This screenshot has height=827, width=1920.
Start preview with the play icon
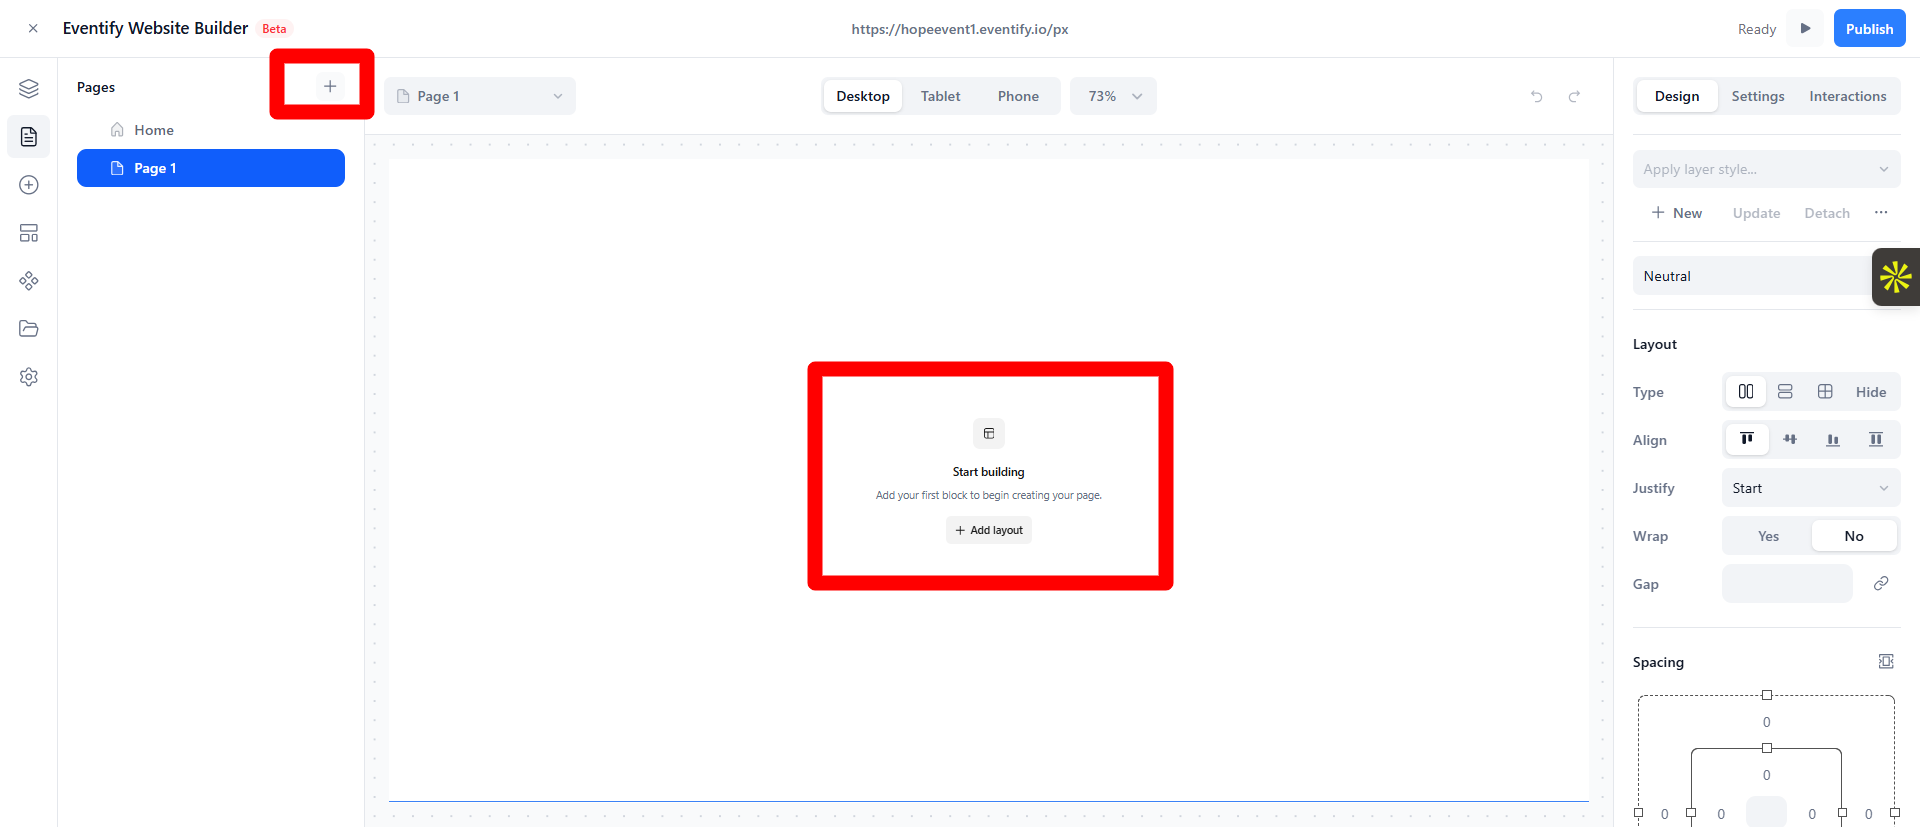(x=1806, y=28)
